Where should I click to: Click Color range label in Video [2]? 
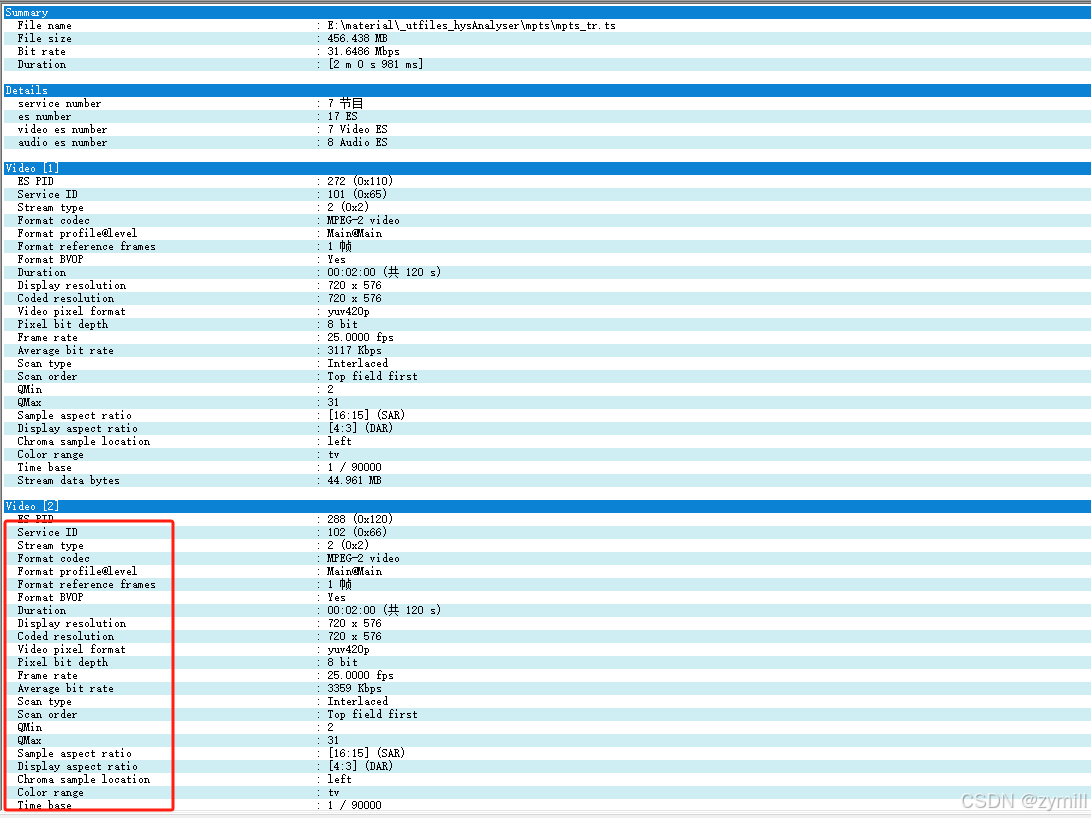50,793
